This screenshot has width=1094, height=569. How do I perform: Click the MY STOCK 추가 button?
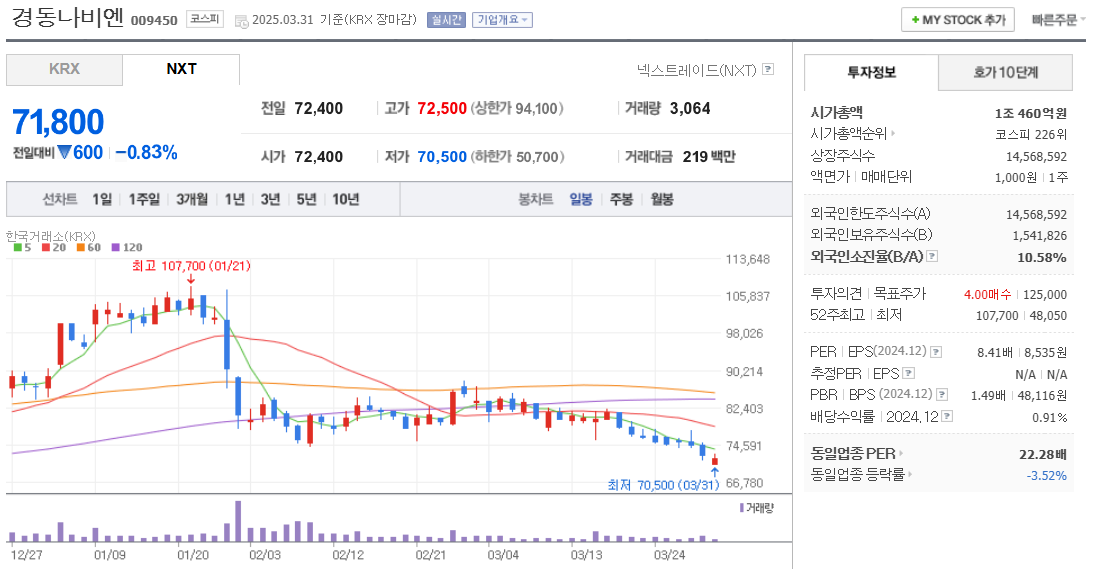[x=957, y=20]
